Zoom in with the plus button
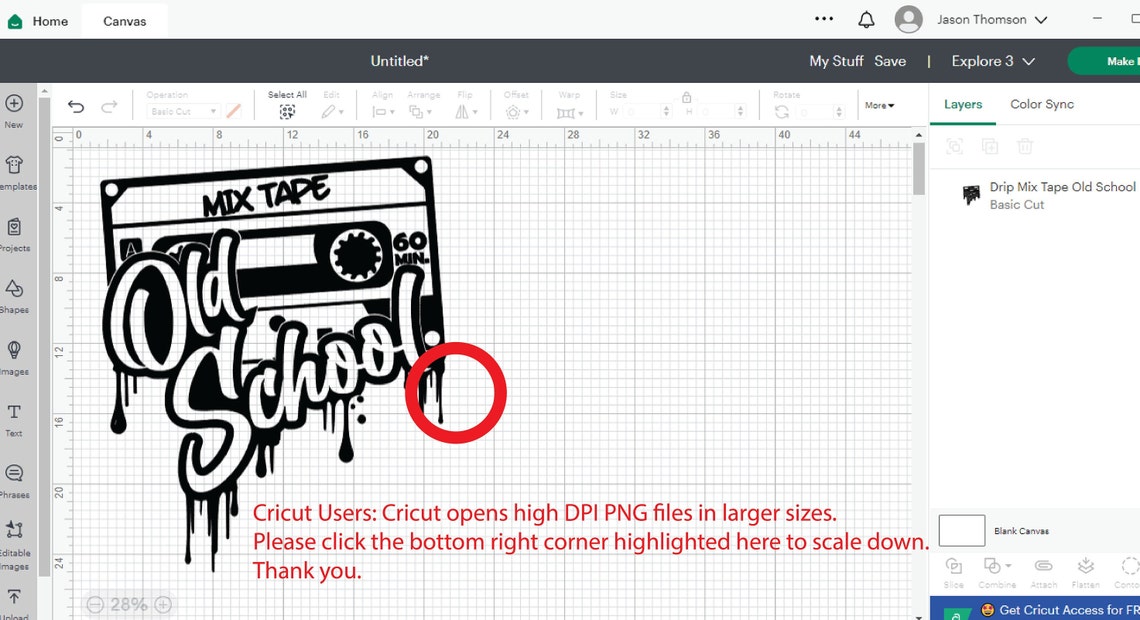This screenshot has width=1140, height=620. pyautogui.click(x=164, y=605)
